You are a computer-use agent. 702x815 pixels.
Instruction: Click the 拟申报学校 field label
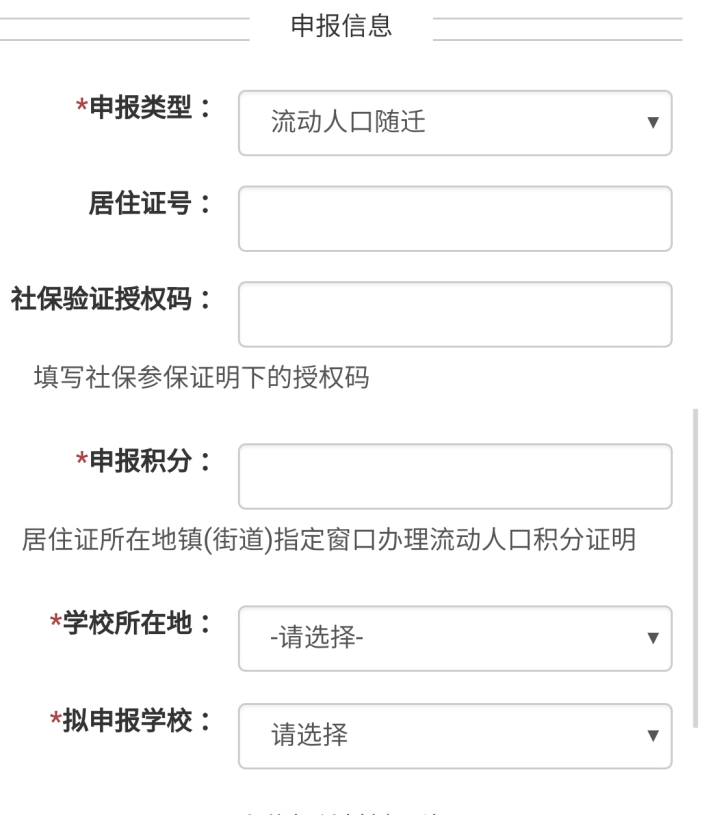coord(130,721)
